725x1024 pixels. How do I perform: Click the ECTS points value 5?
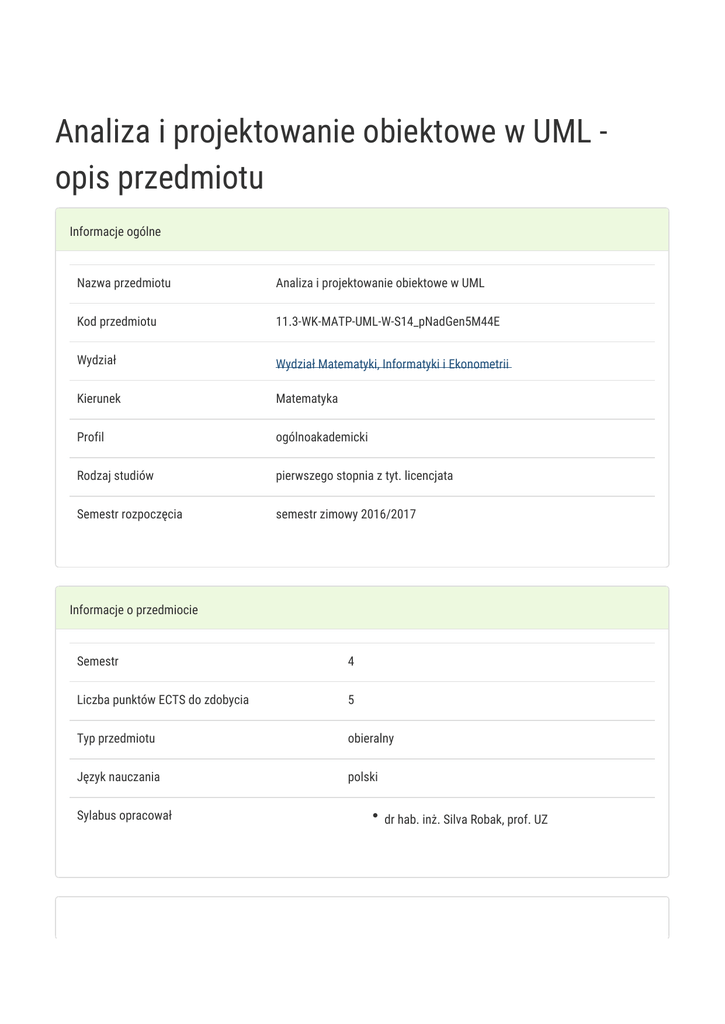(351, 700)
